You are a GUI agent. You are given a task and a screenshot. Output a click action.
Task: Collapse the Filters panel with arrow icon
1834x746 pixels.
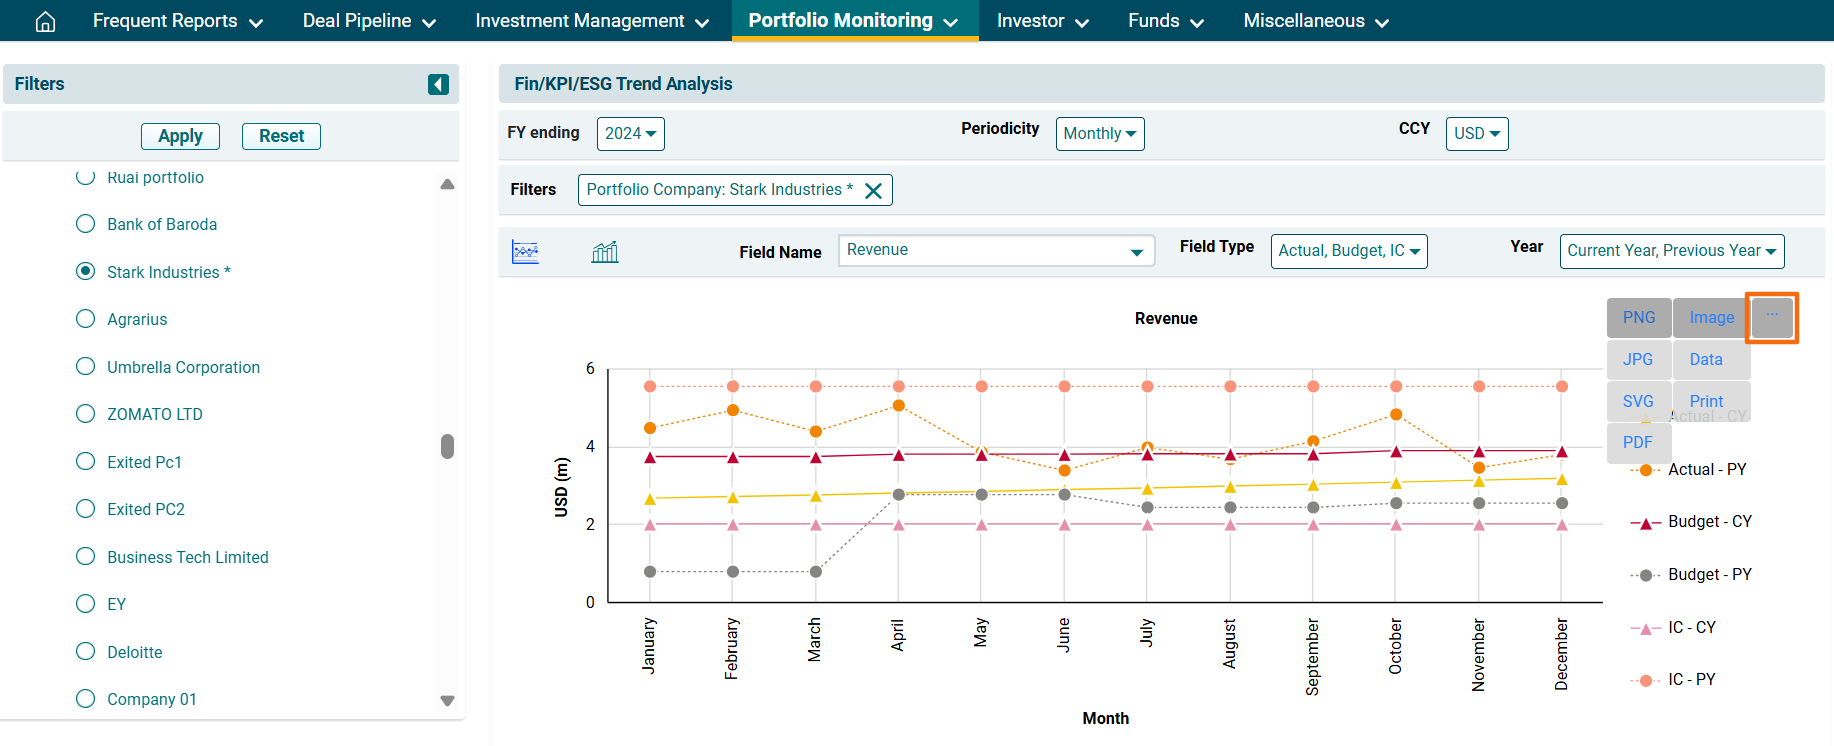click(438, 84)
